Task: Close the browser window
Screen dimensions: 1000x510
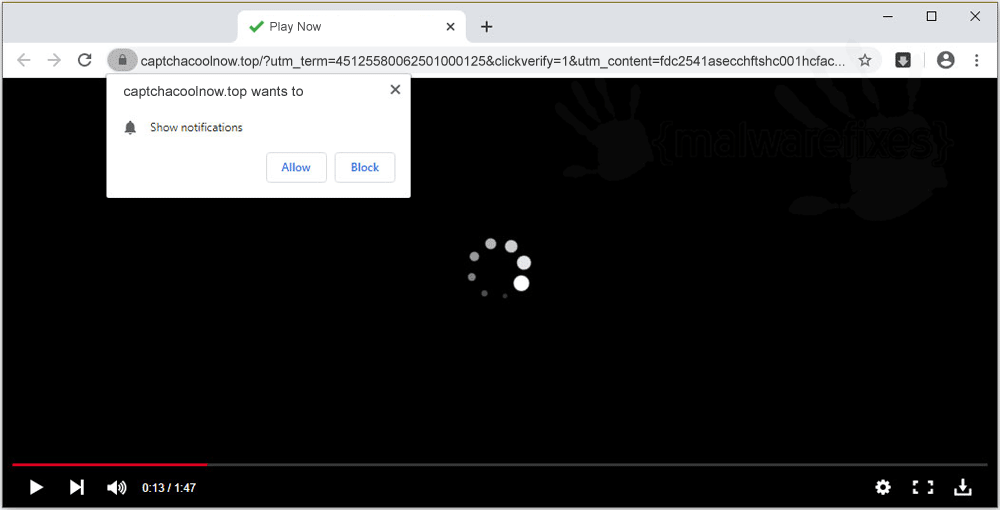Action: coord(975,17)
